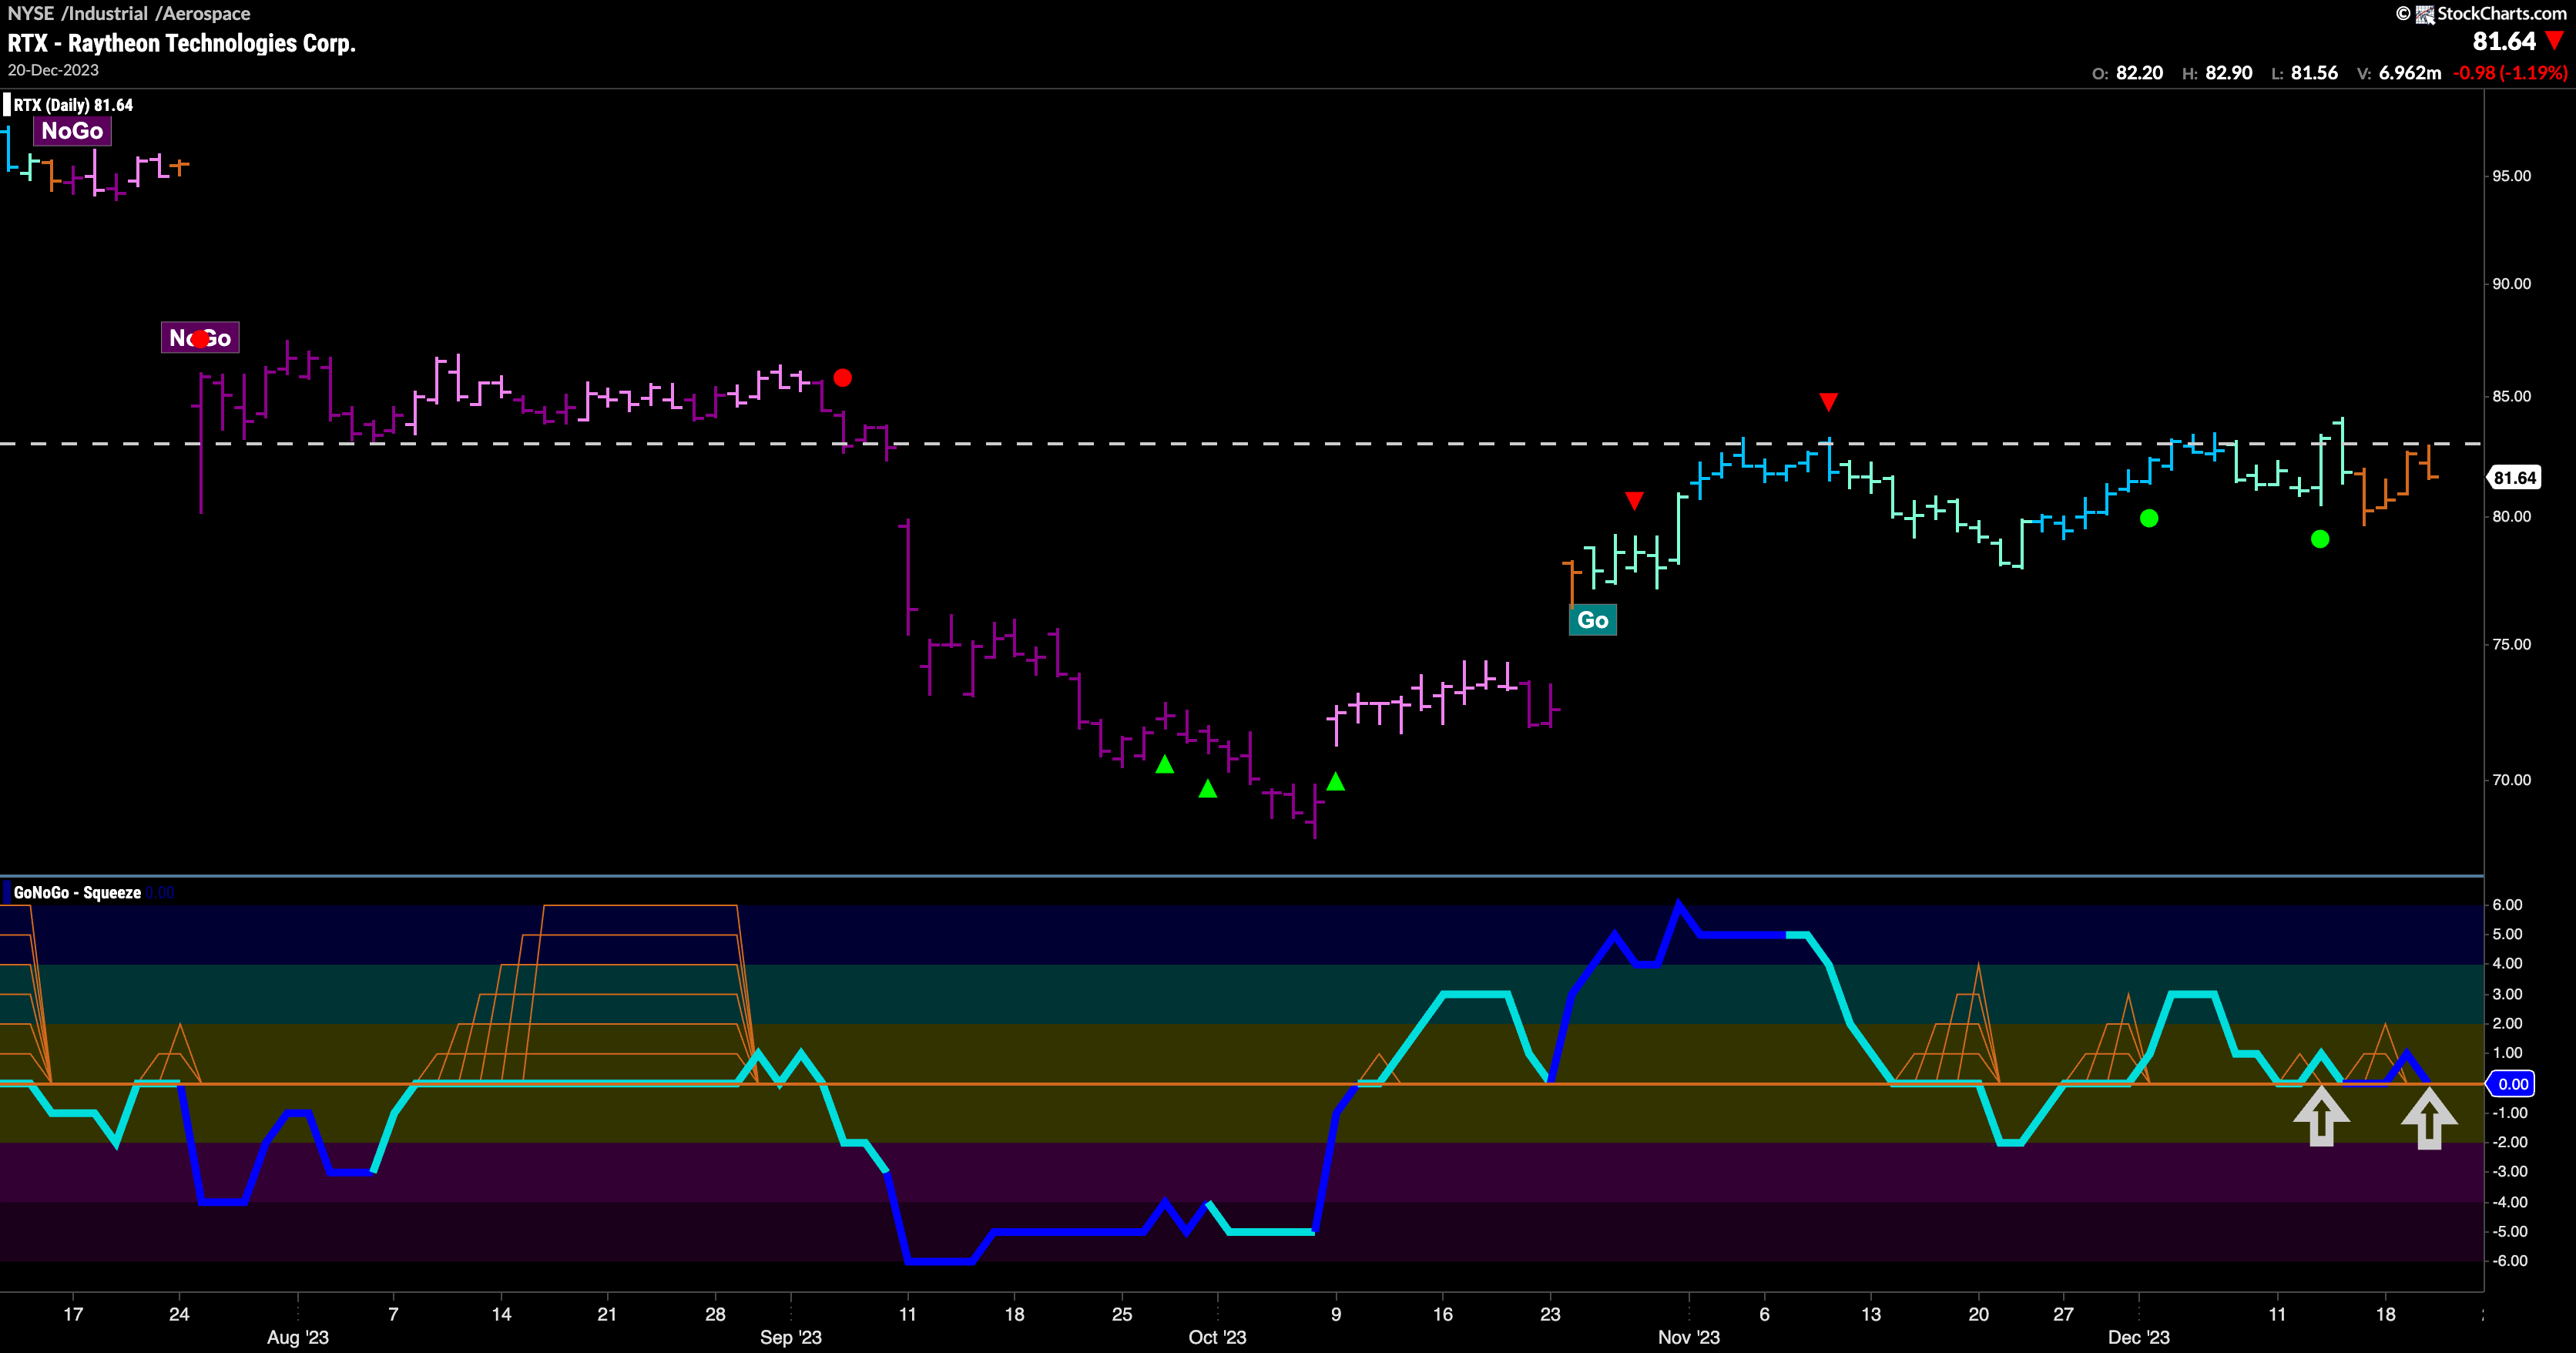Click the Oct '23 date axis label
The image size is (2576, 1353).
pos(1217,1338)
